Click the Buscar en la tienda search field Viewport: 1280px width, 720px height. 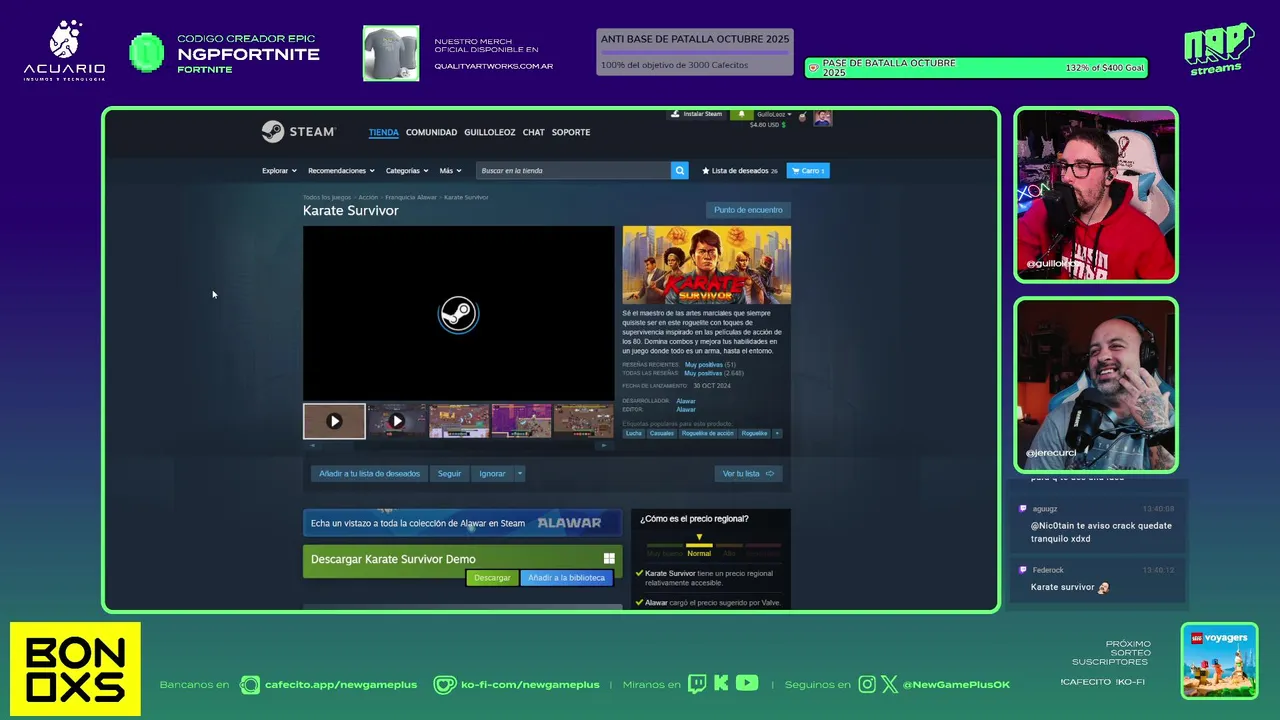tap(573, 171)
